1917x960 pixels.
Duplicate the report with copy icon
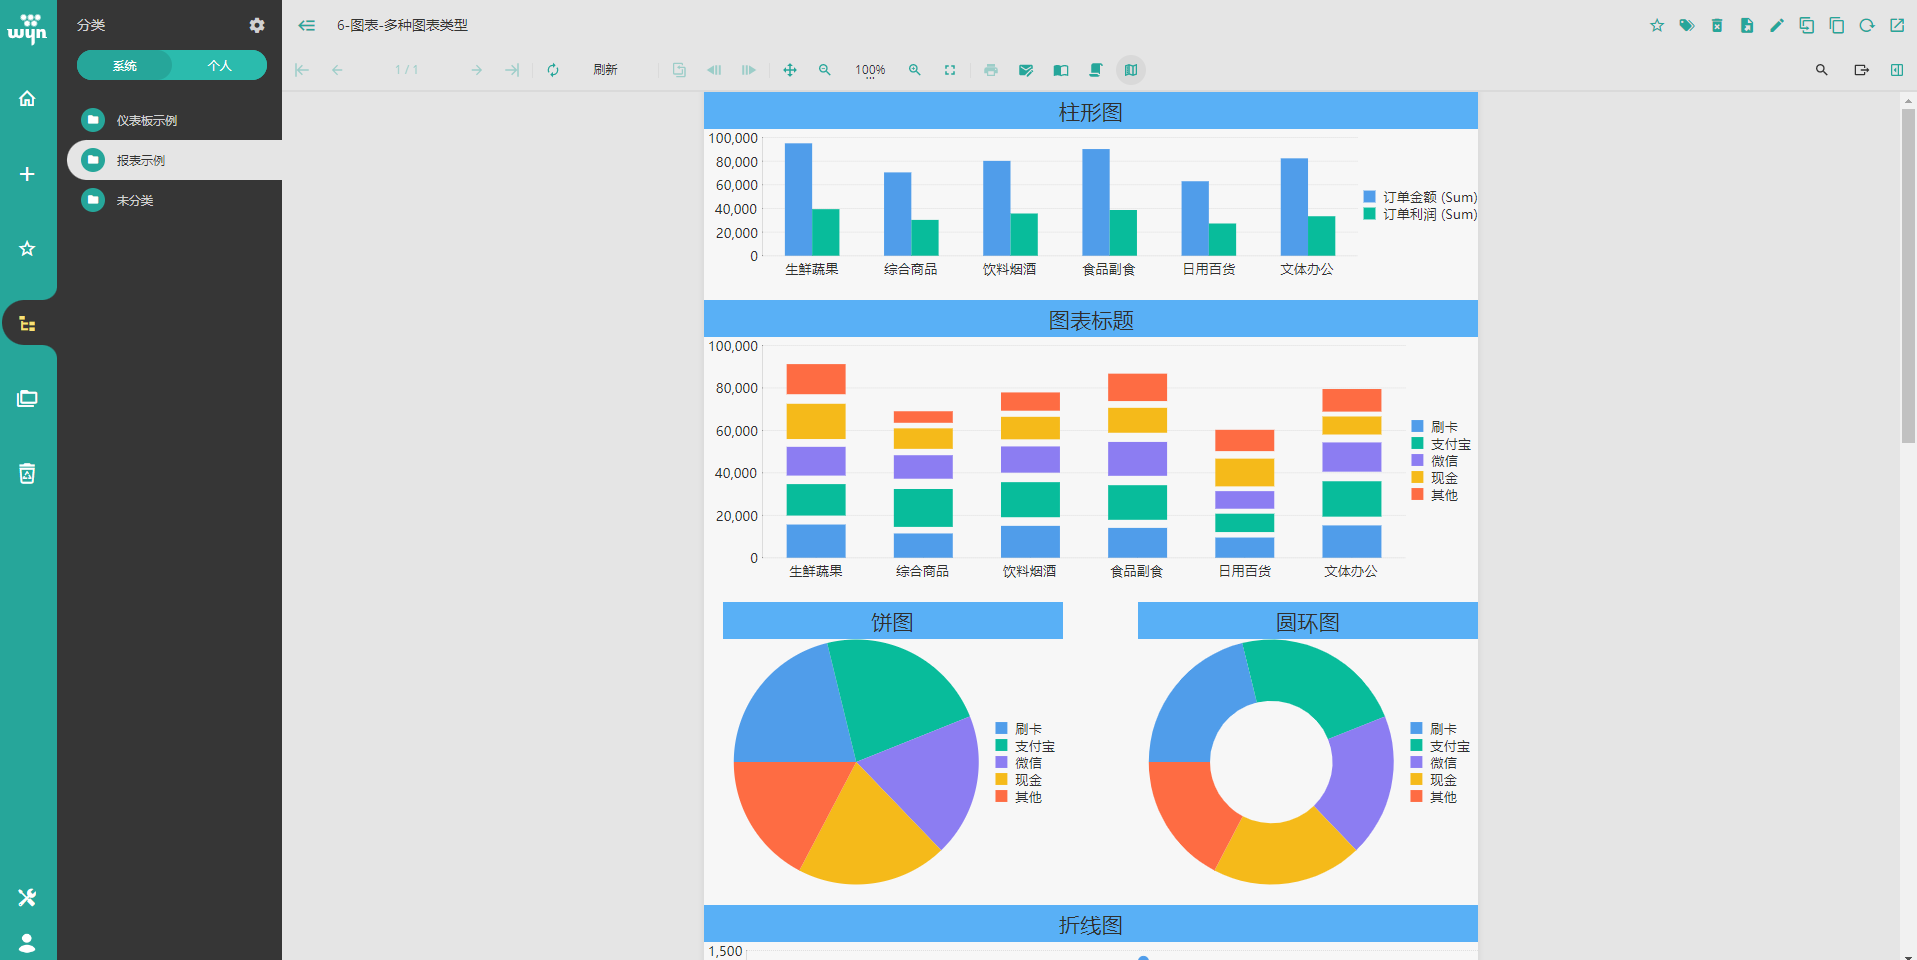click(1837, 25)
